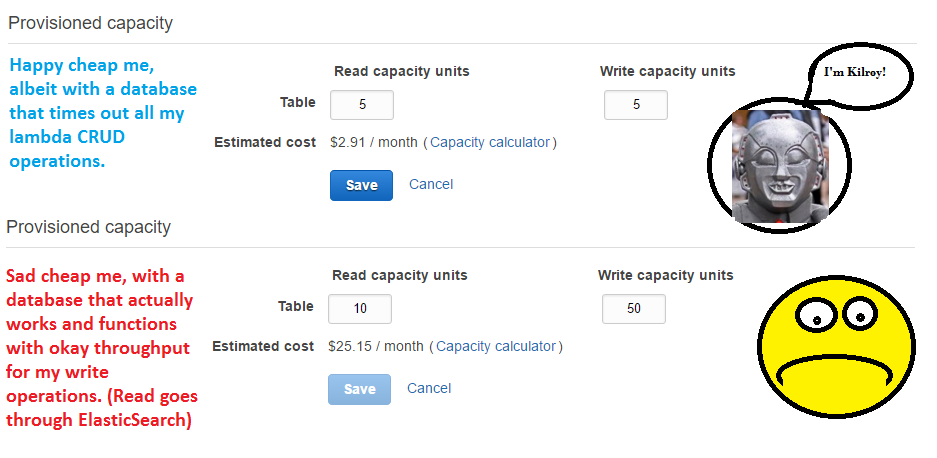This screenshot has width=937, height=458.
Task: Click Cancel next to the upper Save button
Action: [431, 184]
